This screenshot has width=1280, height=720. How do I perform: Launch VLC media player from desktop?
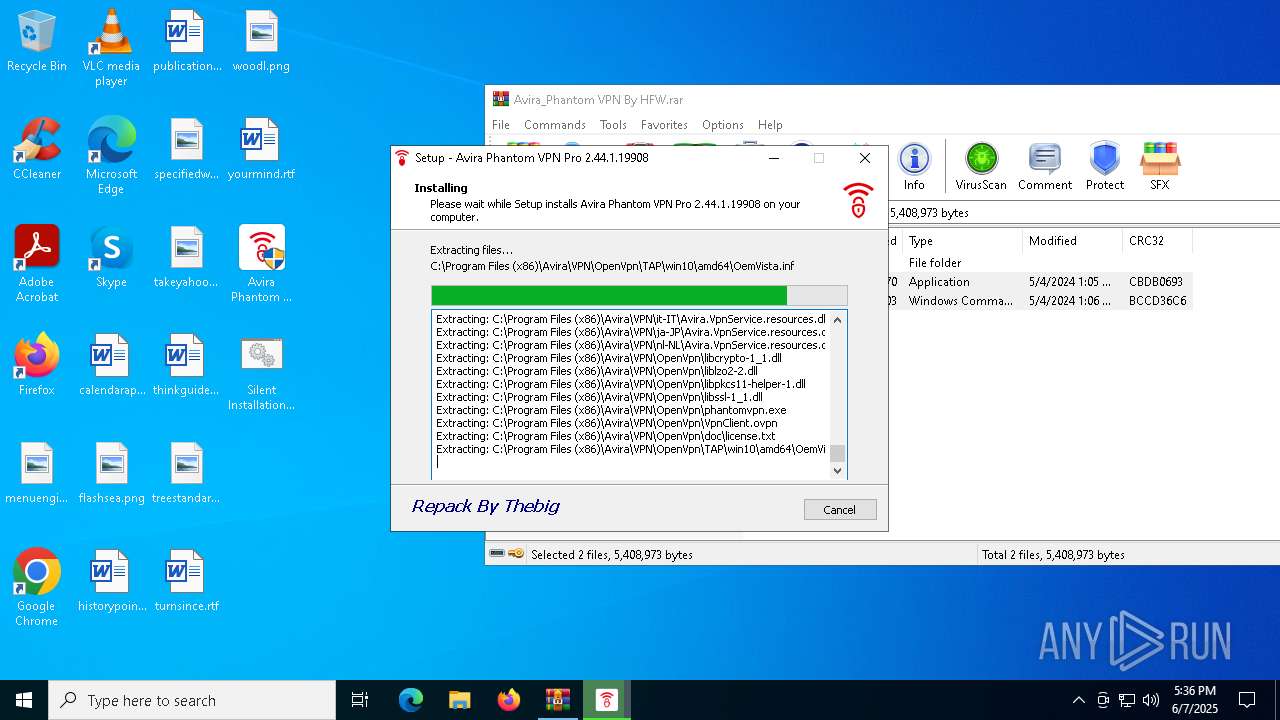(111, 48)
